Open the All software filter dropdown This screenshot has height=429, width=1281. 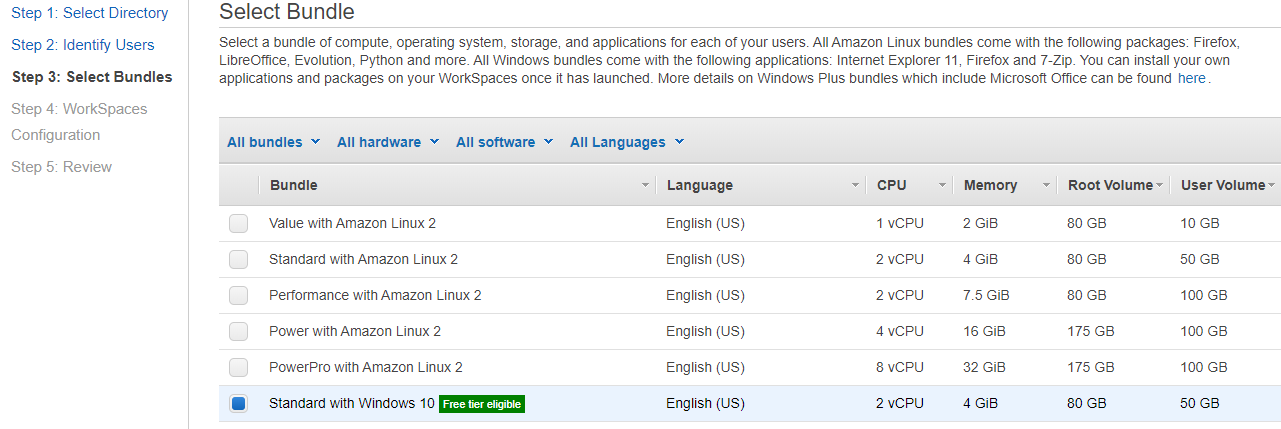(x=504, y=142)
